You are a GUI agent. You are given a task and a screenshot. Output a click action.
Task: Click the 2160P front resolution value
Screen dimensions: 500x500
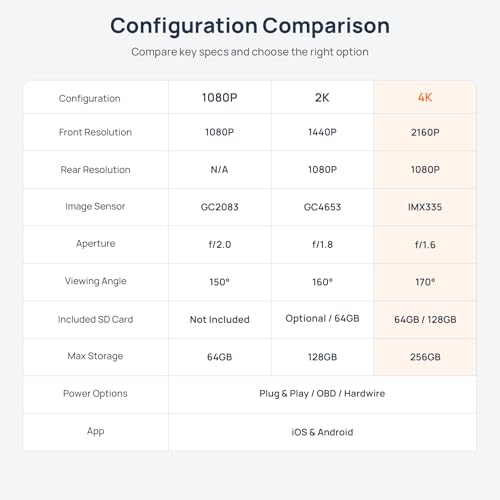pyautogui.click(x=425, y=132)
